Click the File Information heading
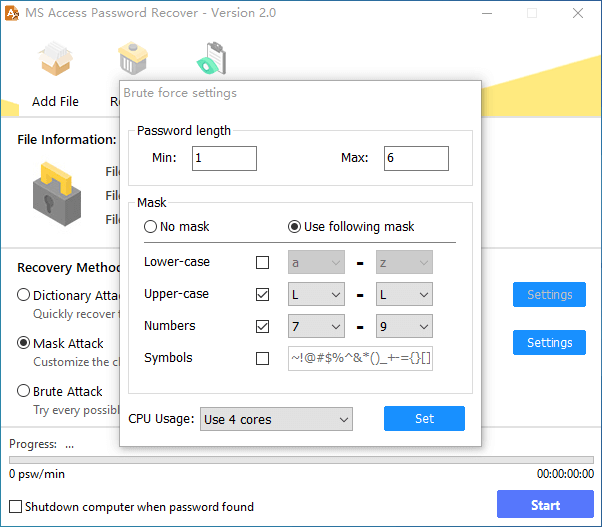Viewport: 602px width, 527px height. click(x=67, y=140)
